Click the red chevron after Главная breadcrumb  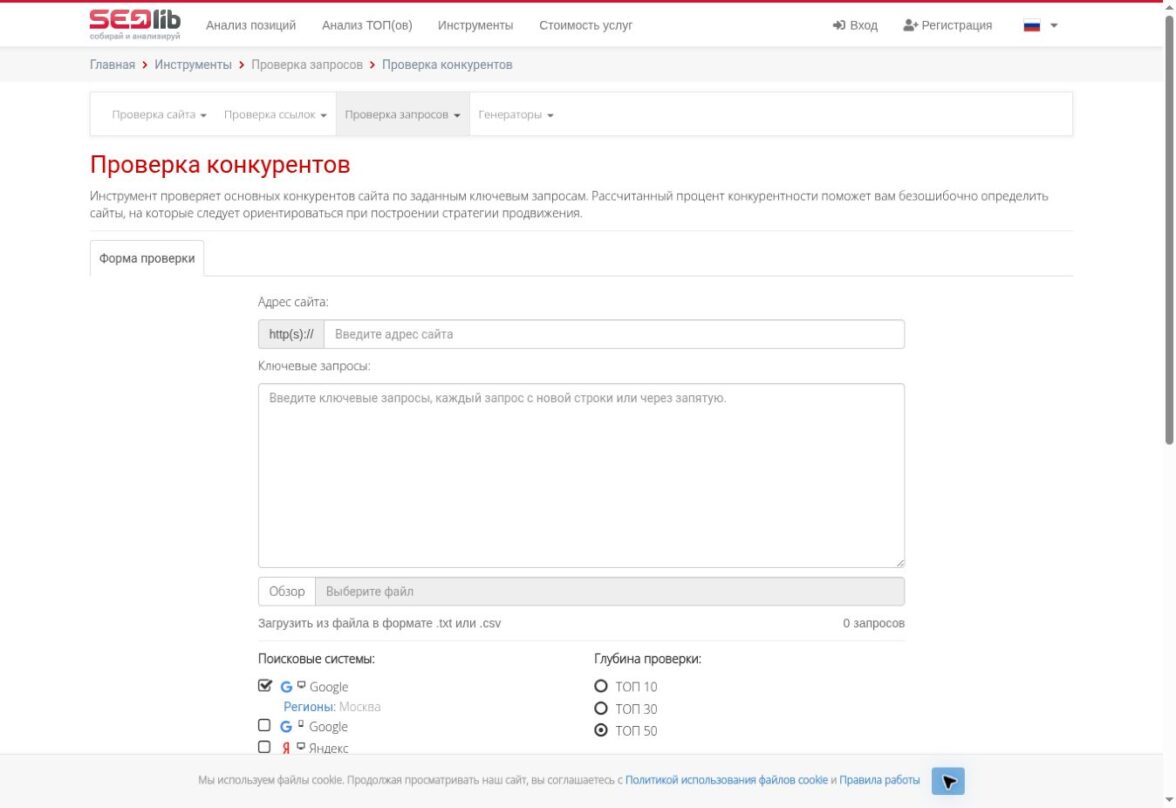[x=145, y=65]
